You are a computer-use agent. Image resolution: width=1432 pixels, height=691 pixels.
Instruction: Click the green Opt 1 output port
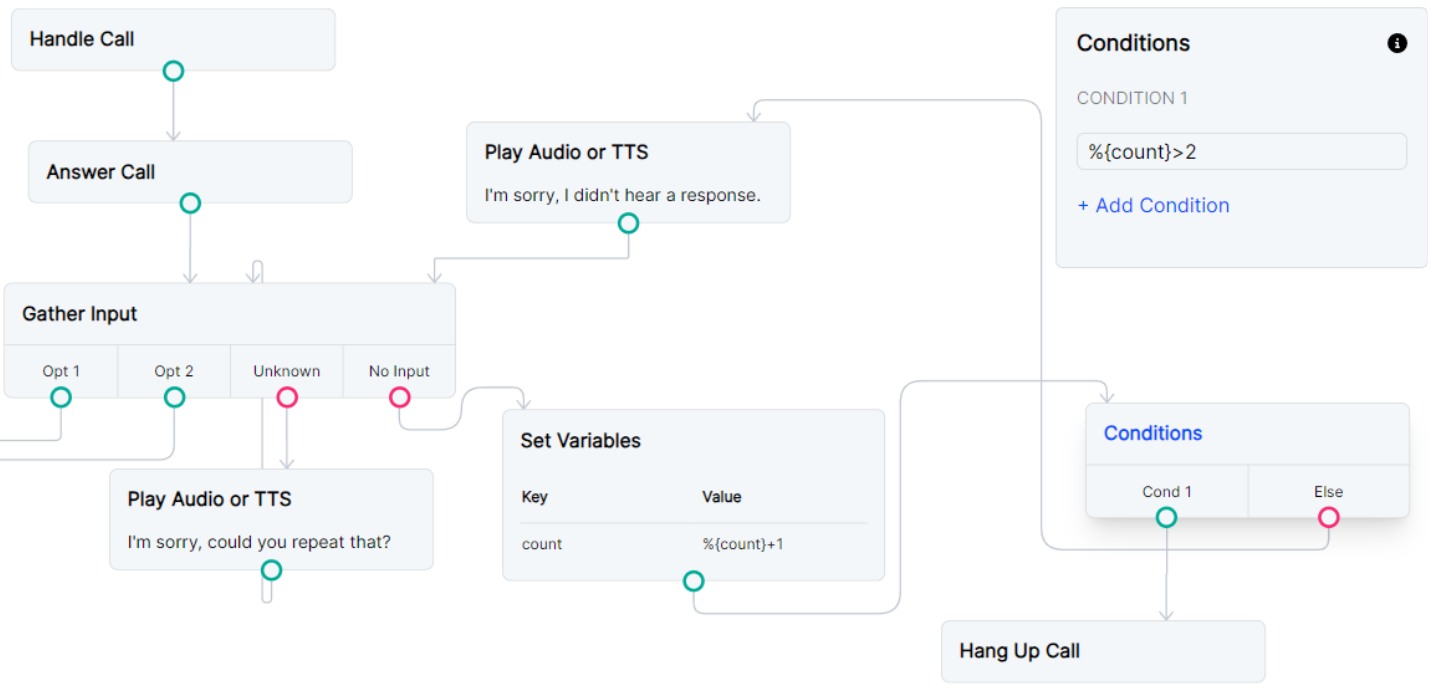(60, 397)
